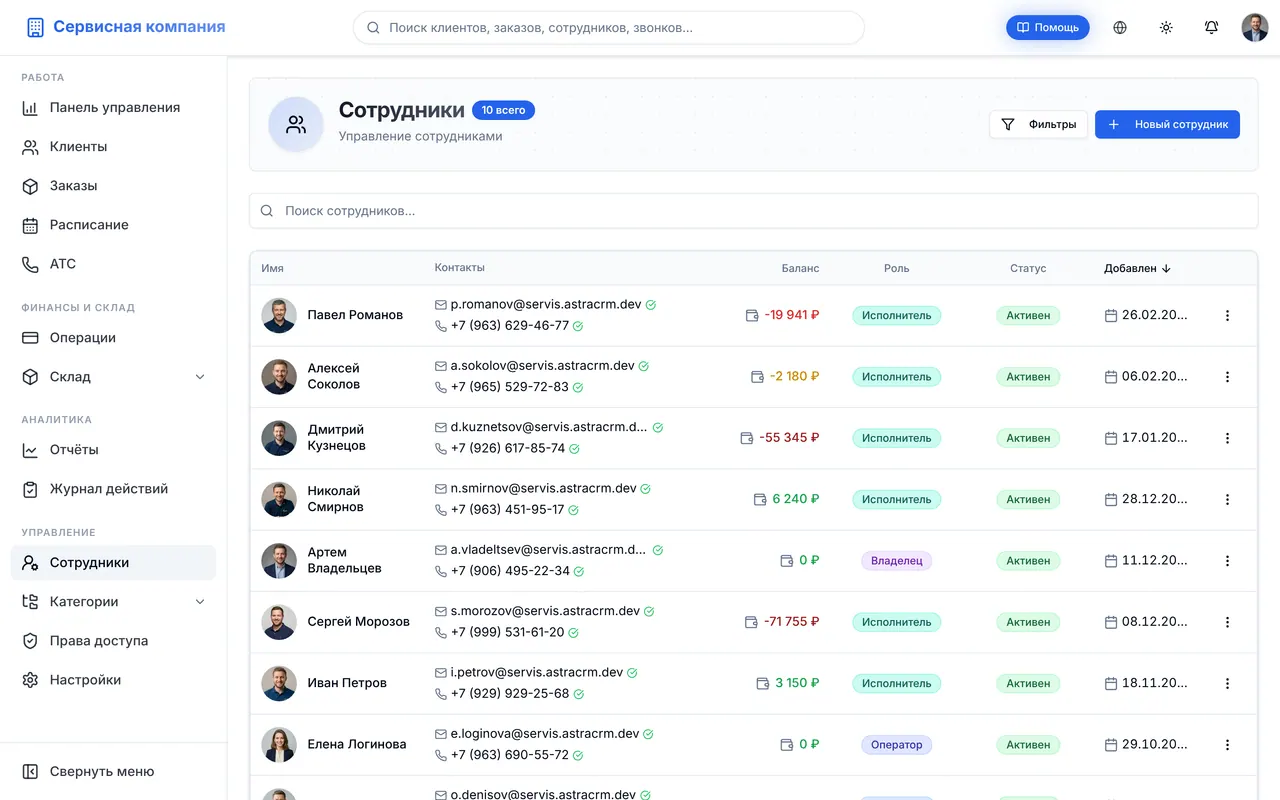Open Операции in sidebar
The height and width of the screenshot is (800, 1280).
point(113,338)
